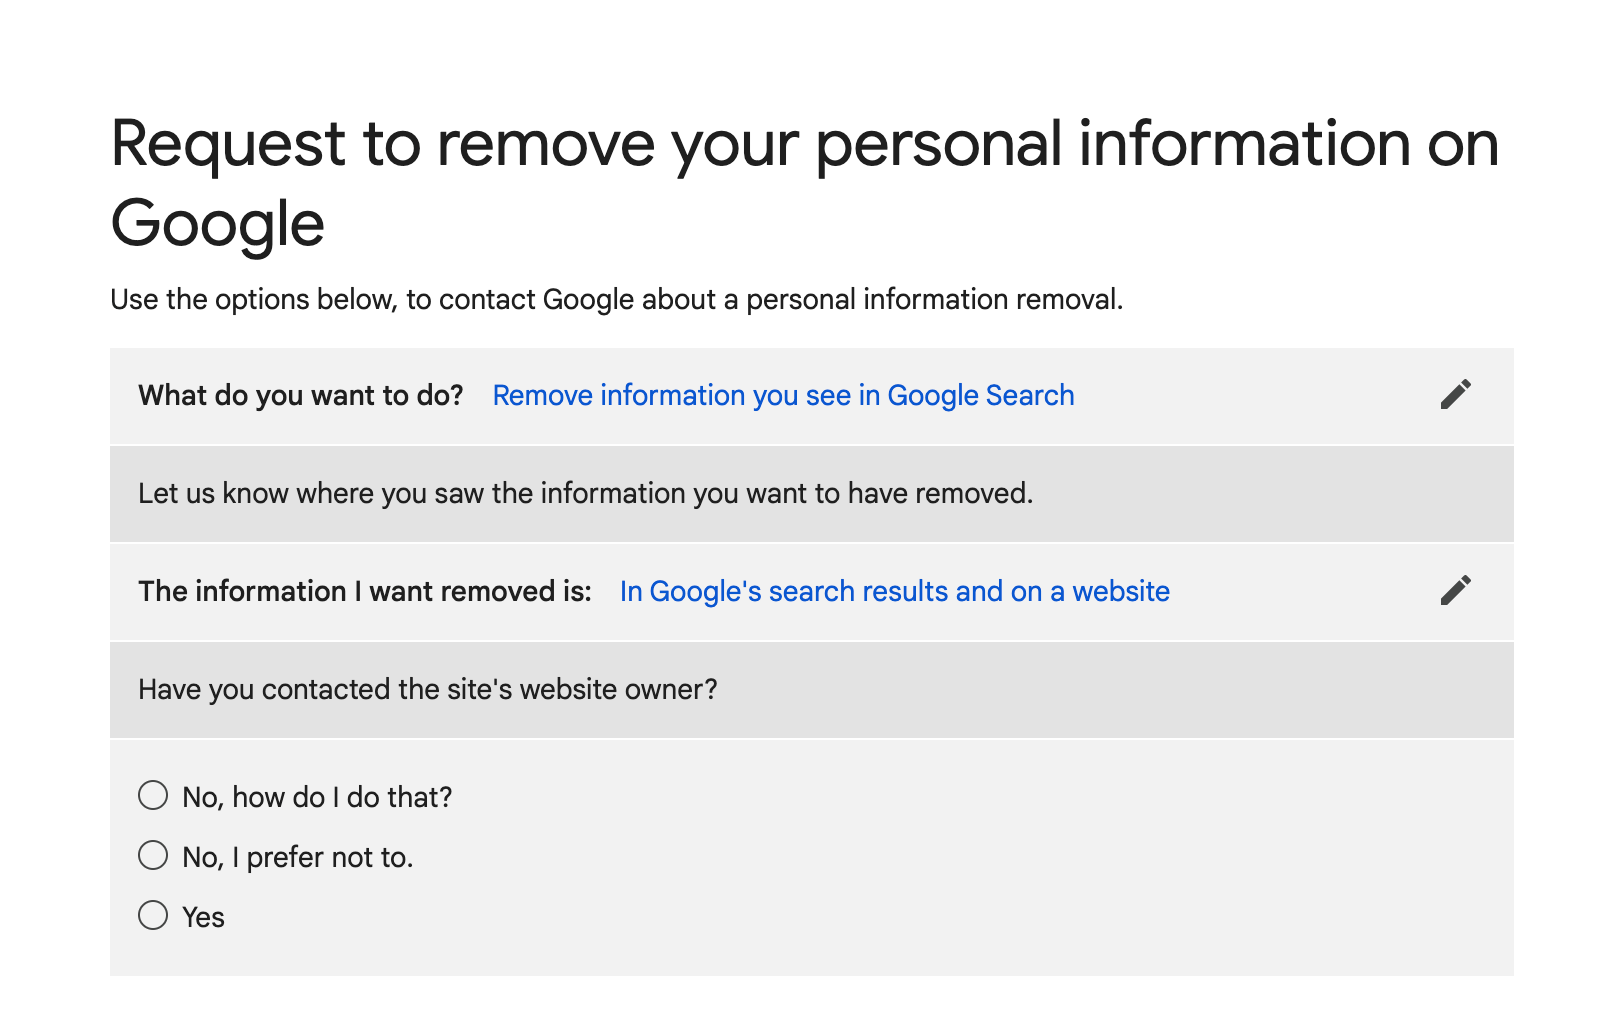Click the "Let us know where you saw" instruction row
This screenshot has width=1612, height=1036.
point(812,494)
